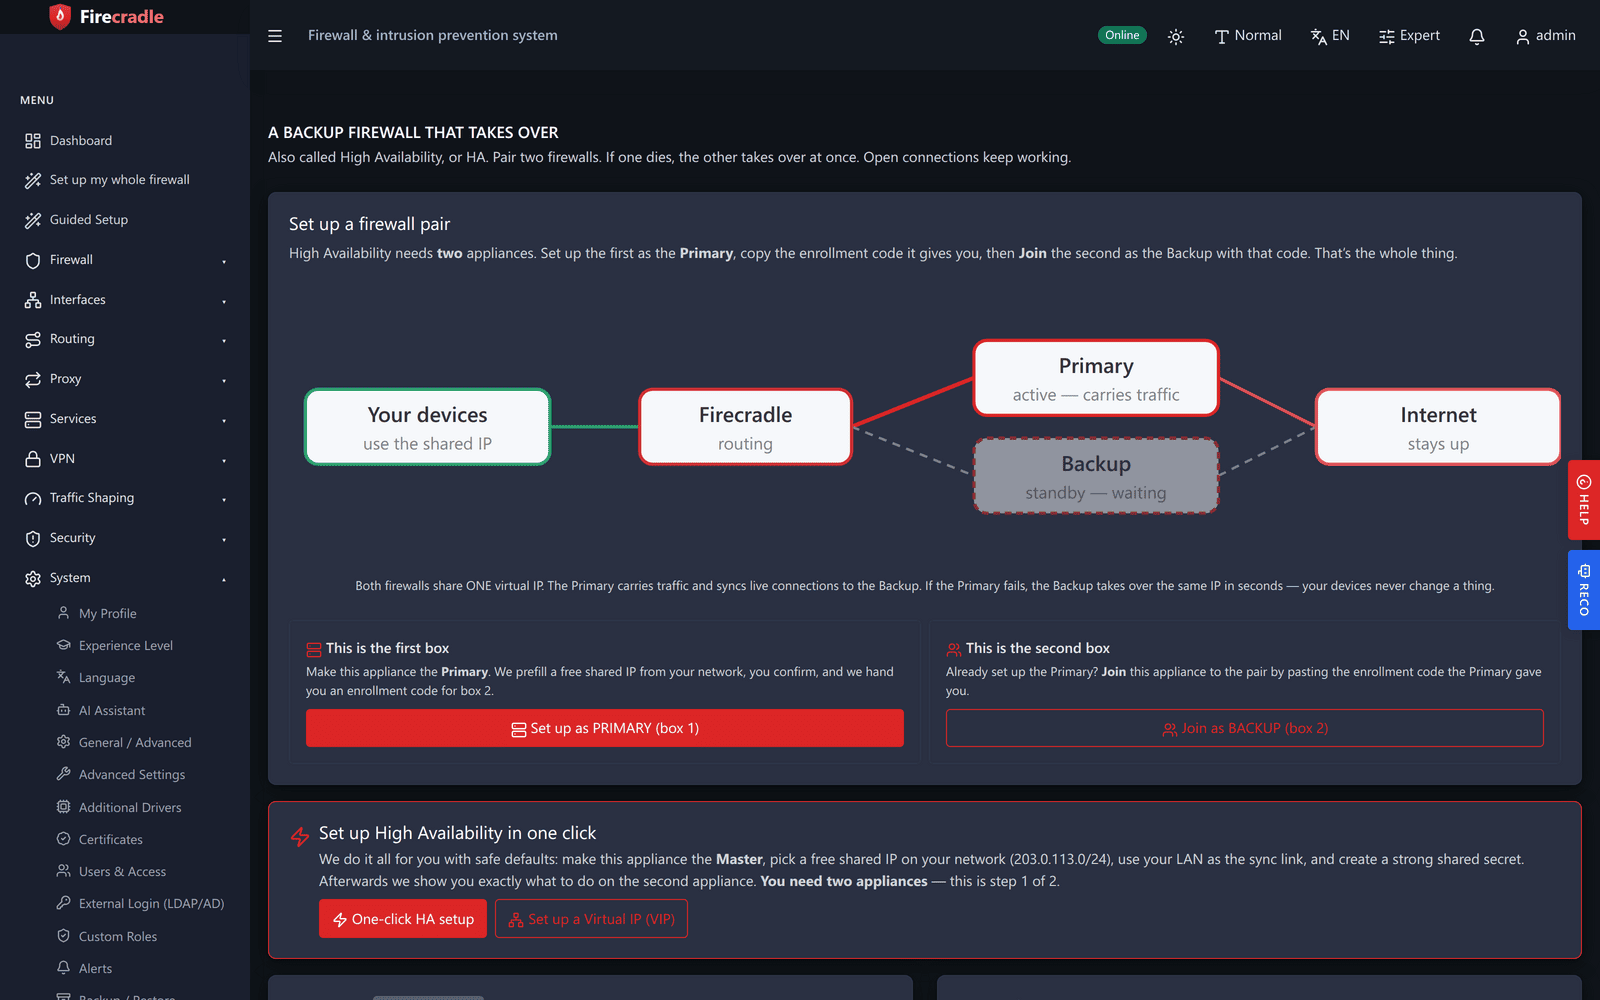
Task: Click the Primary node in diagram
Action: (1096, 378)
